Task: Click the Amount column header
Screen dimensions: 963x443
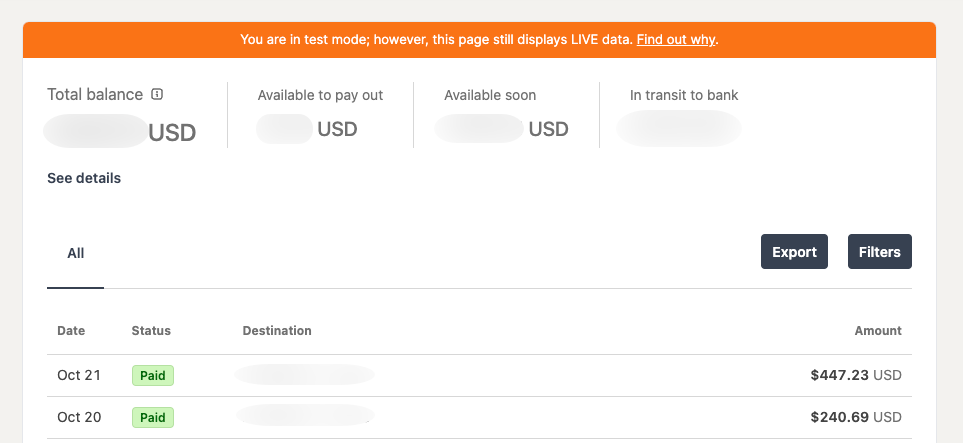Action: [877, 331]
